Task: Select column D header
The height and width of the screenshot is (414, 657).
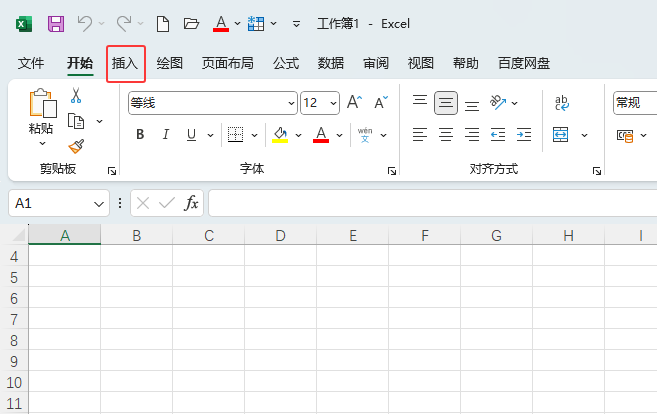Action: (x=280, y=235)
